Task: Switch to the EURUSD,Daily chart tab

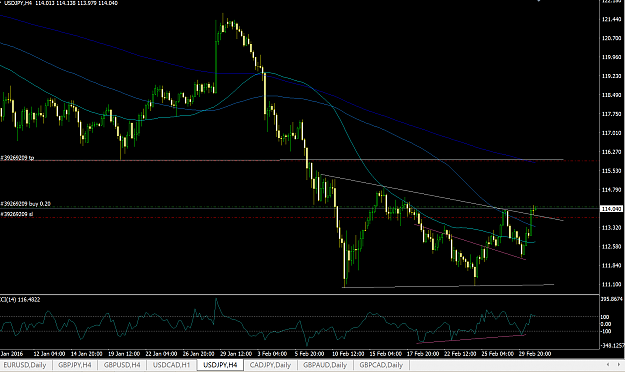Action: click(x=25, y=365)
